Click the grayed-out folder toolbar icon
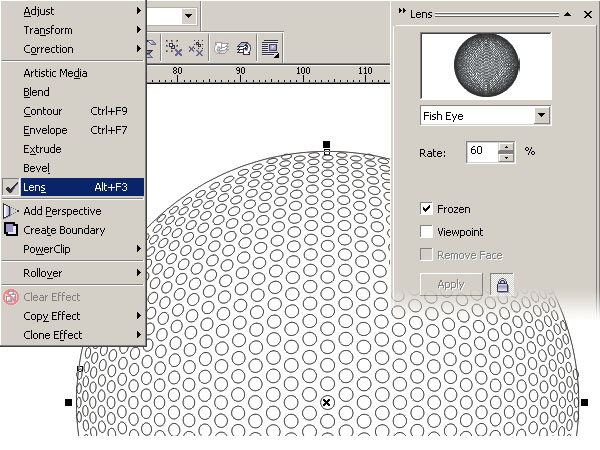 [x=222, y=48]
